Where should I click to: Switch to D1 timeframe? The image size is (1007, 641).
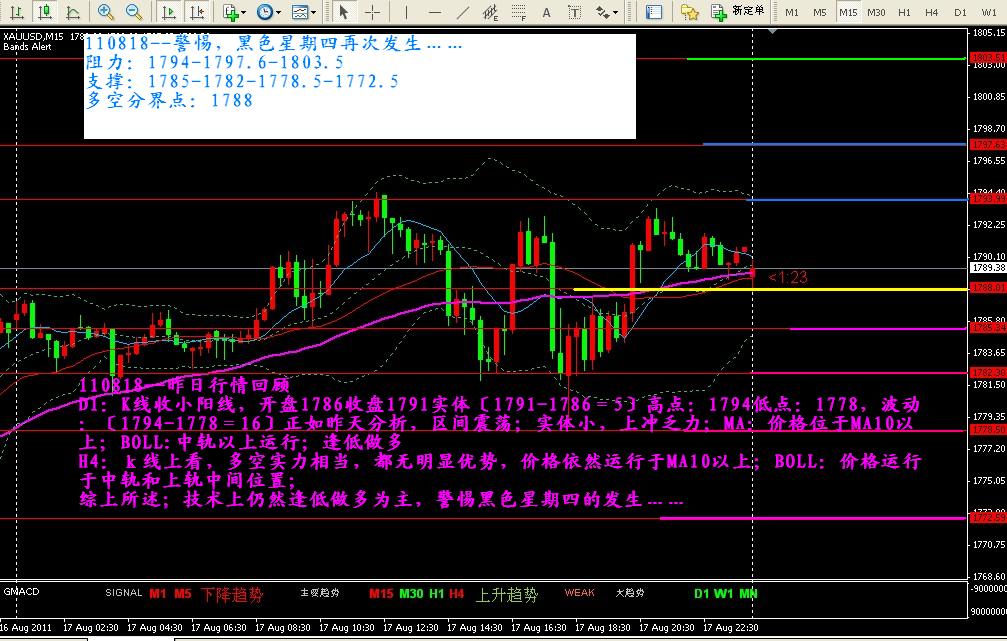point(960,12)
